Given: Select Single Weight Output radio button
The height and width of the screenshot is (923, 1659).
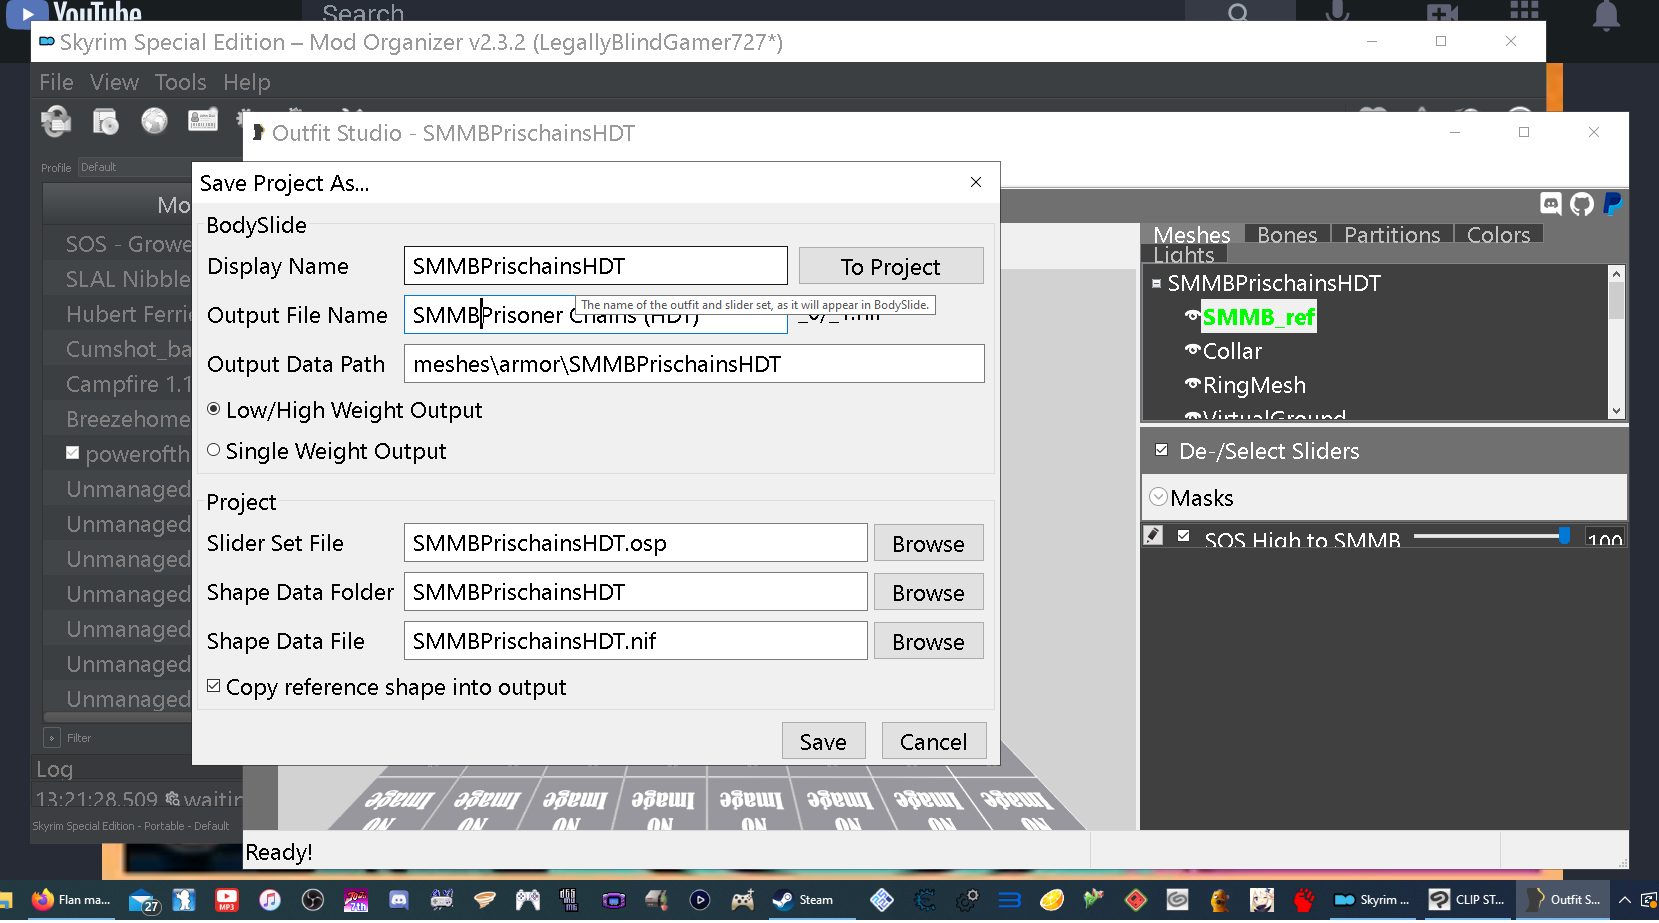Looking at the screenshot, I should (x=213, y=450).
